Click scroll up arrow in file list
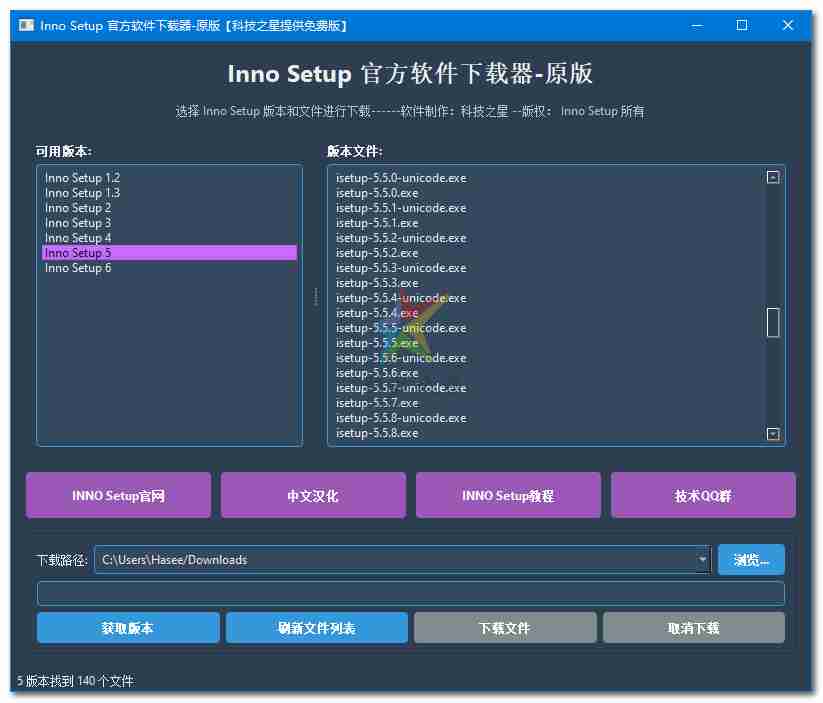The image size is (823, 703). click(x=772, y=178)
